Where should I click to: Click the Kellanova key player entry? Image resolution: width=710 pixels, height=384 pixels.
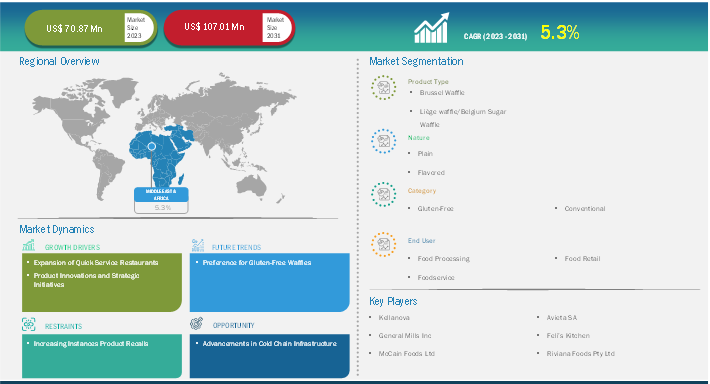[394, 317]
